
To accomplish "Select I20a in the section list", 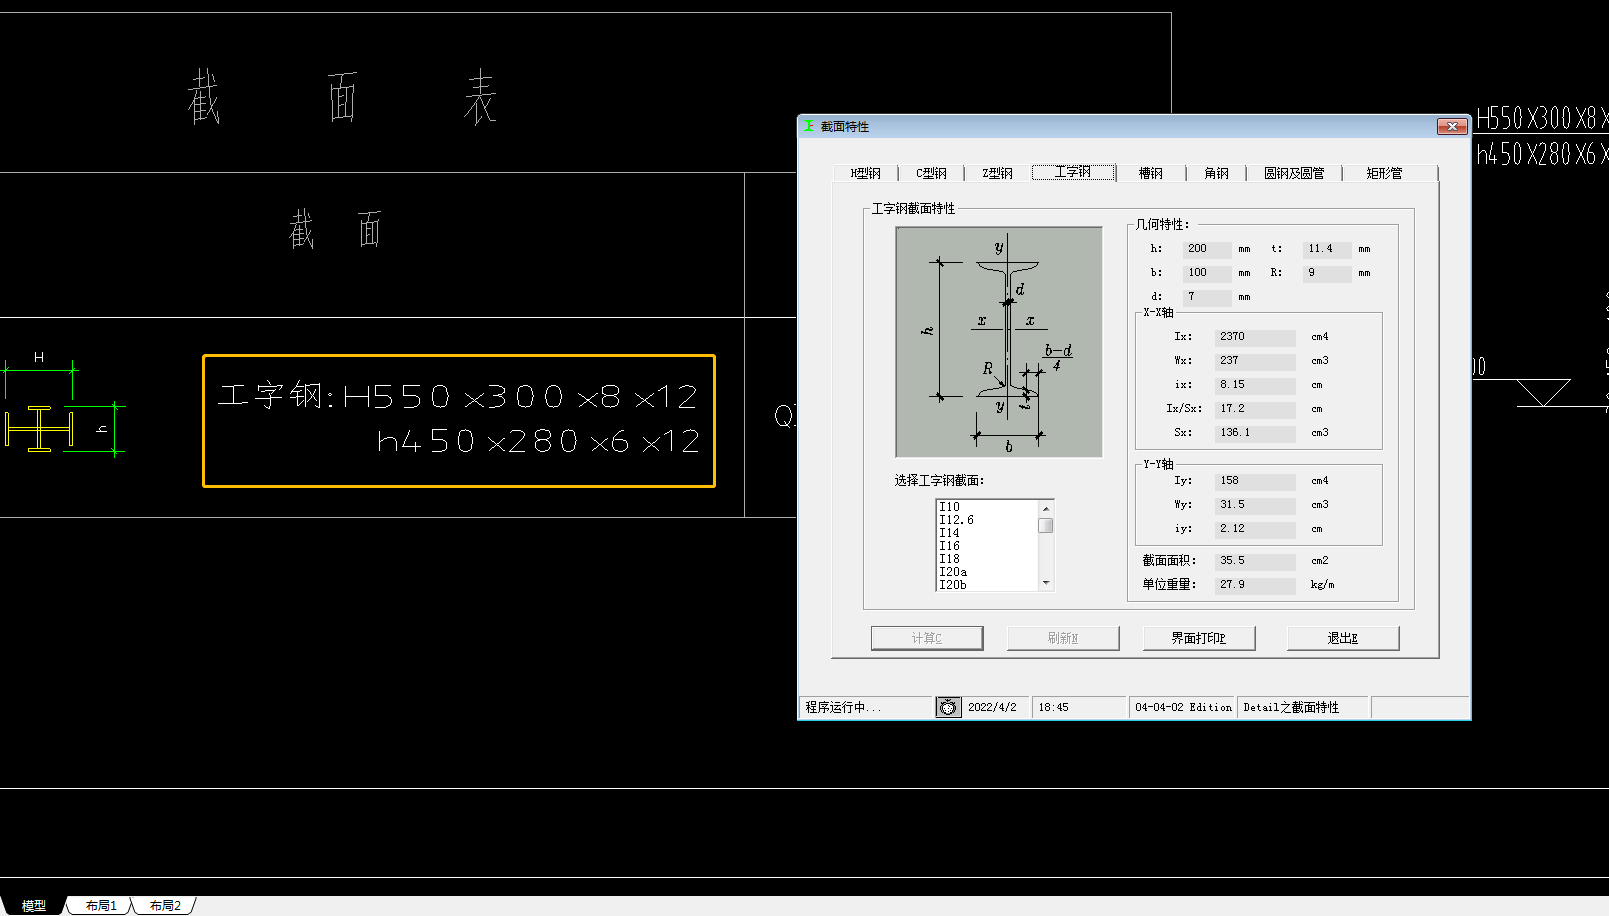I will [987, 572].
